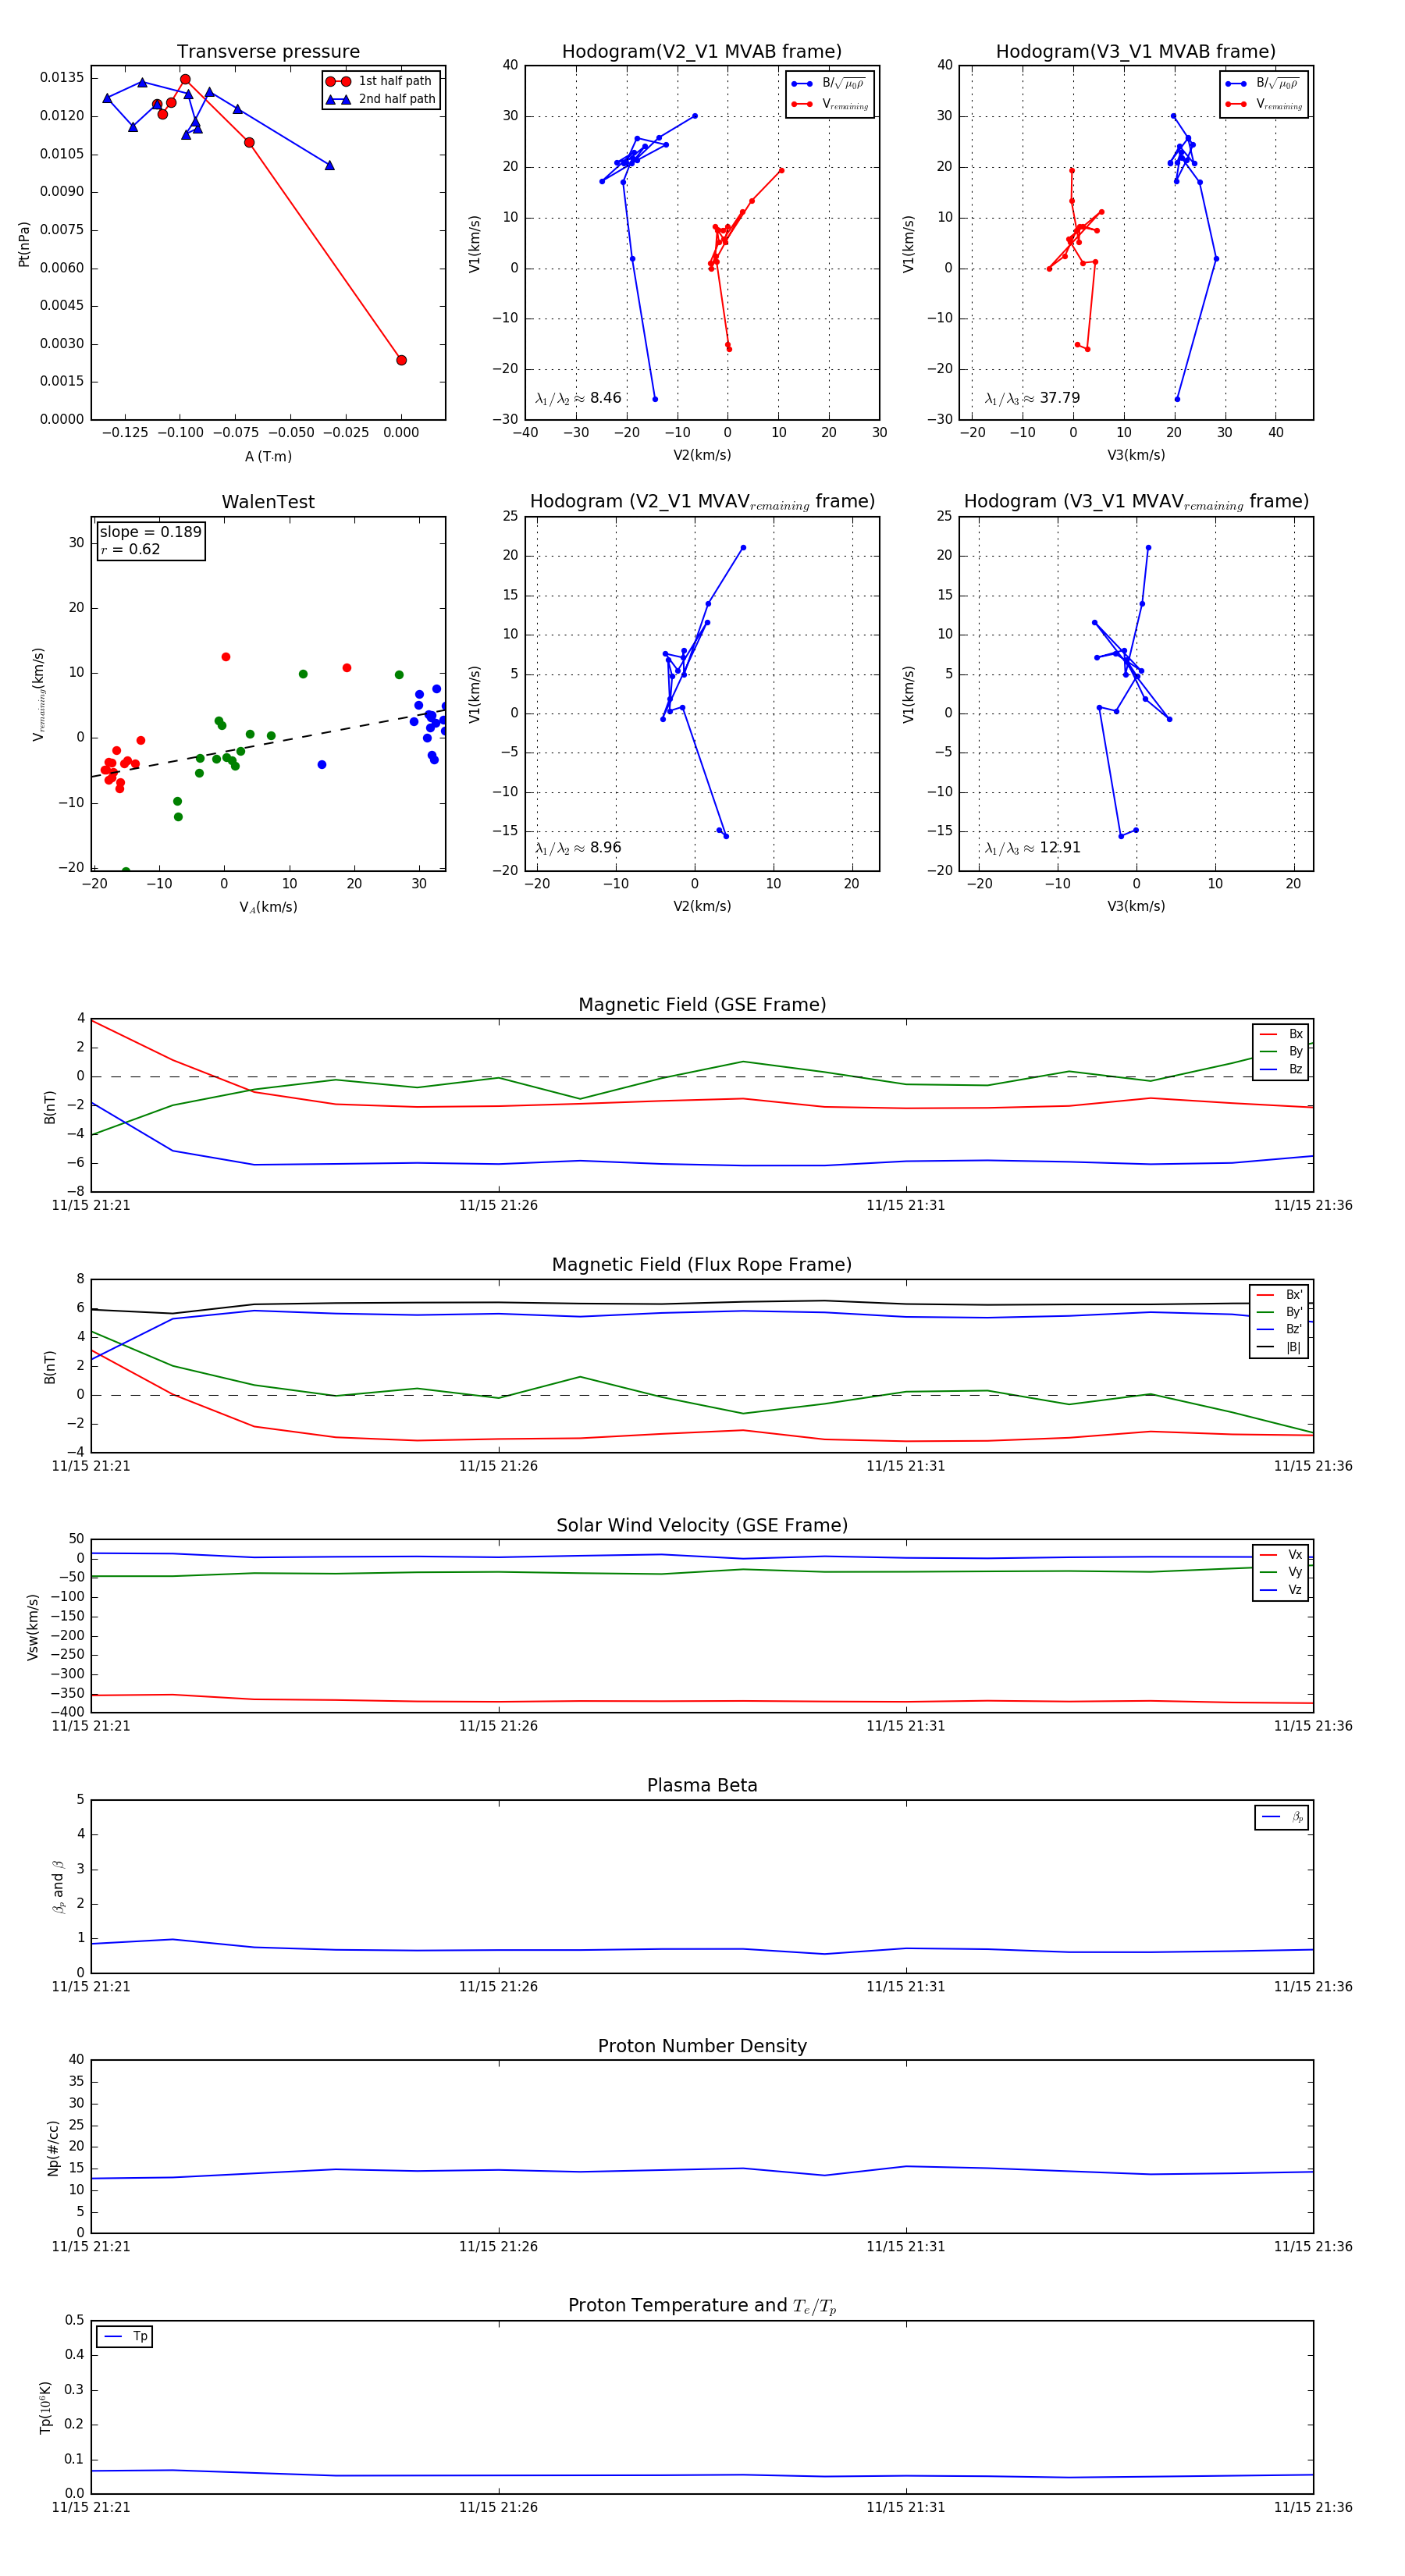This screenshot has height=2576, width=1405.
Task: Click the 'Plasma Beta' plot title
Action: (702, 1786)
